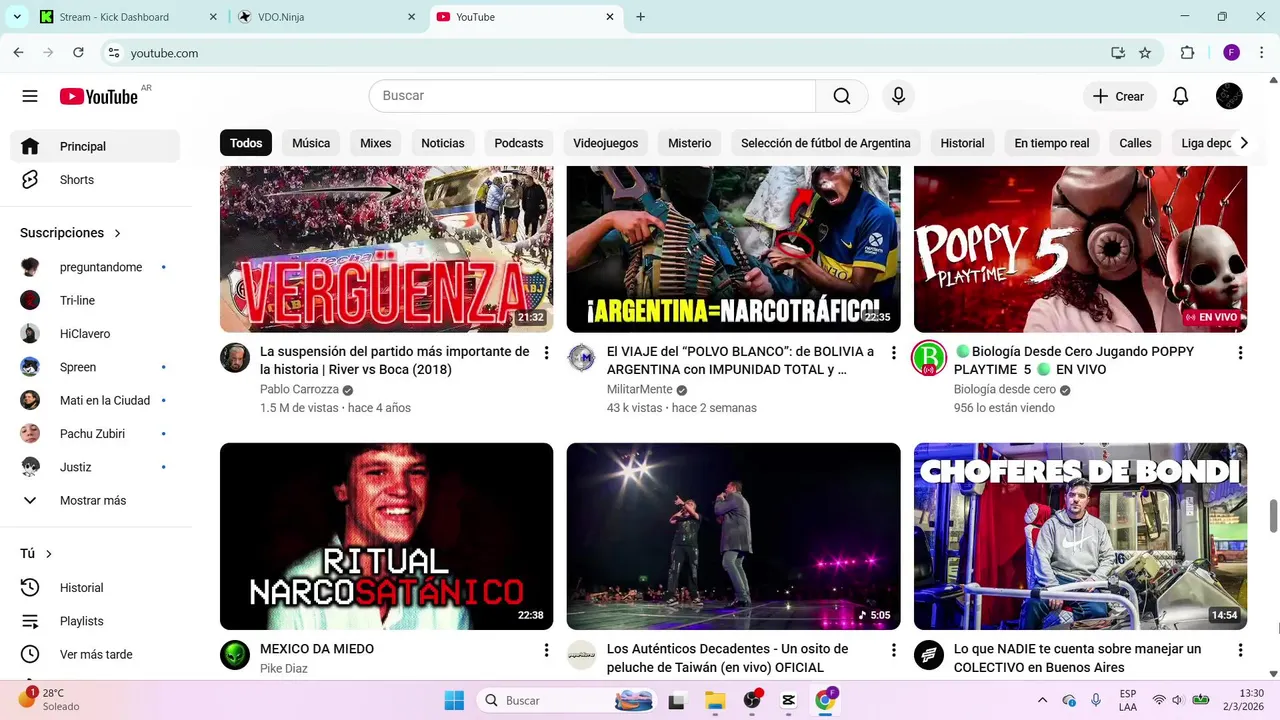Open the YouTube hamburger guide menu
Viewport: 1280px width, 720px height.
pos(30,96)
